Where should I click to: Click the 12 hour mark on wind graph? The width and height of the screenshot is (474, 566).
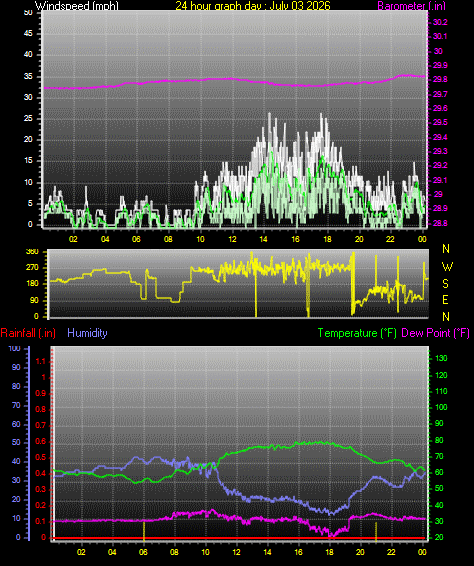pos(232,239)
